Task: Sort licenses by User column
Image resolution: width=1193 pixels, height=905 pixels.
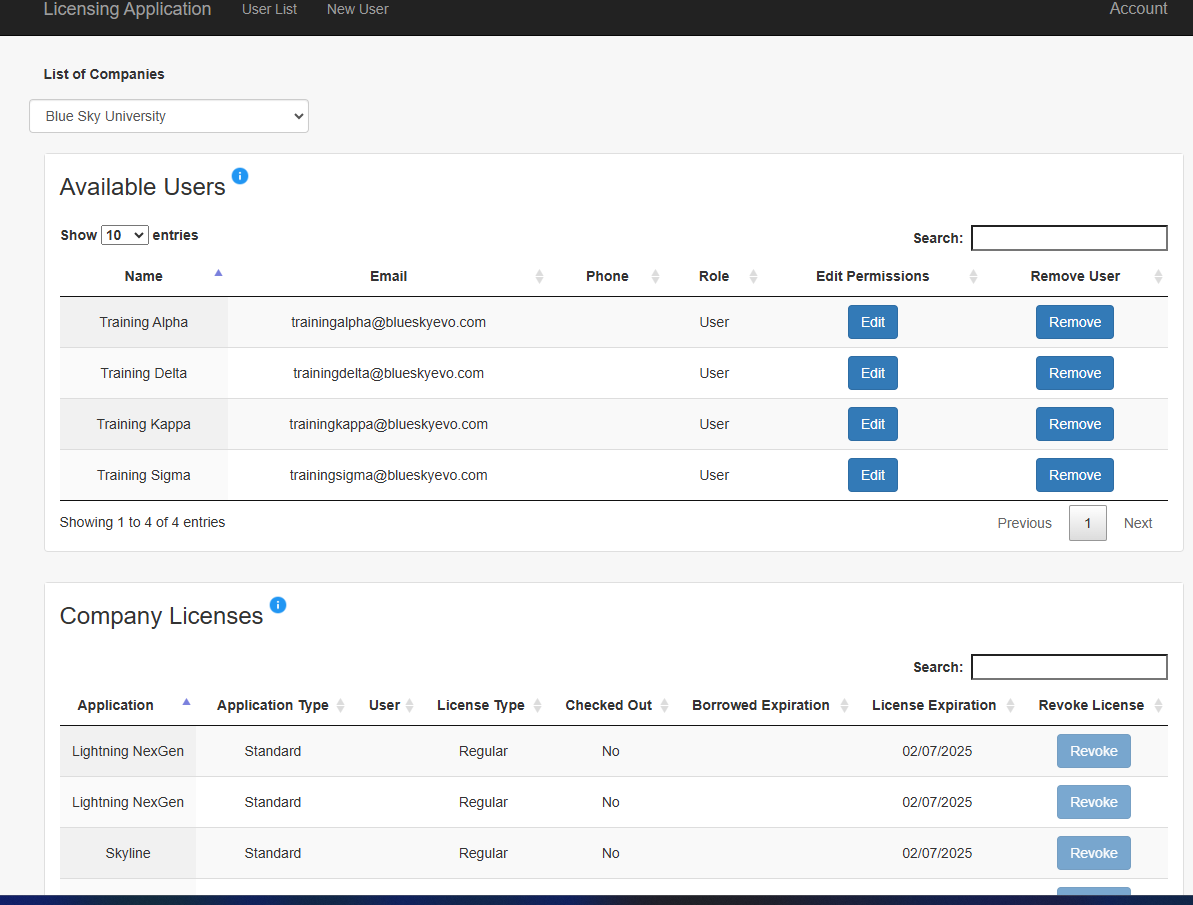Action: pyautogui.click(x=384, y=706)
